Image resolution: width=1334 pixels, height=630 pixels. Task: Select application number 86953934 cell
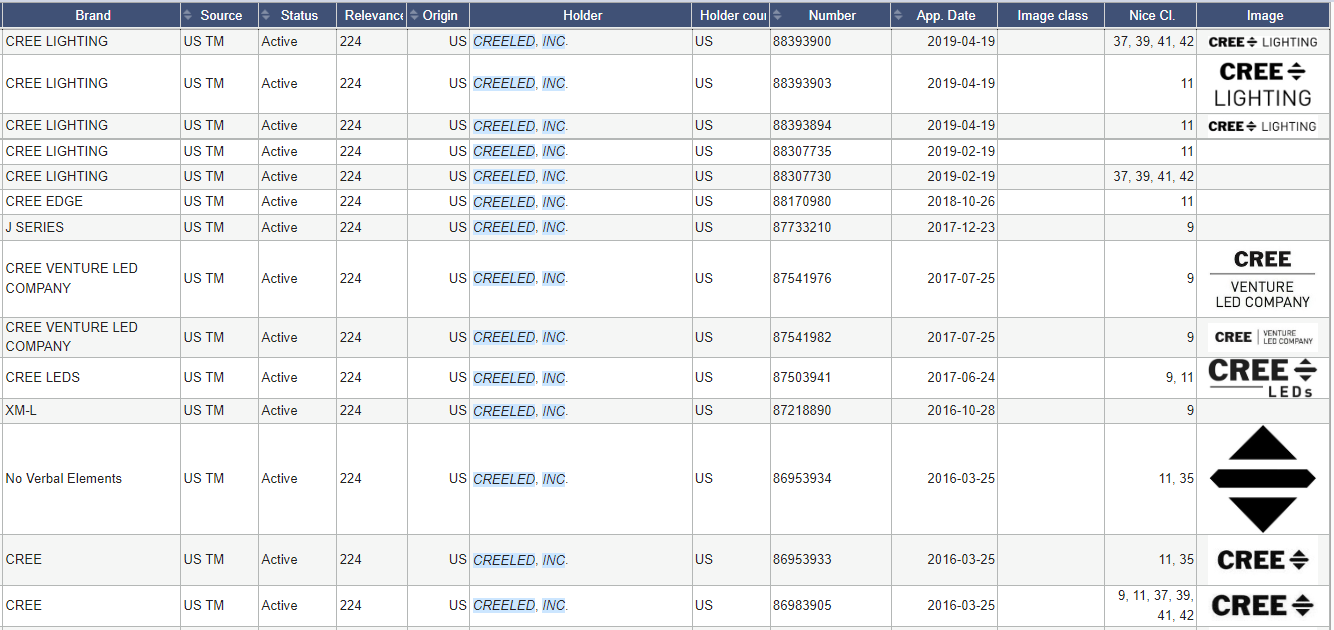tap(802, 479)
